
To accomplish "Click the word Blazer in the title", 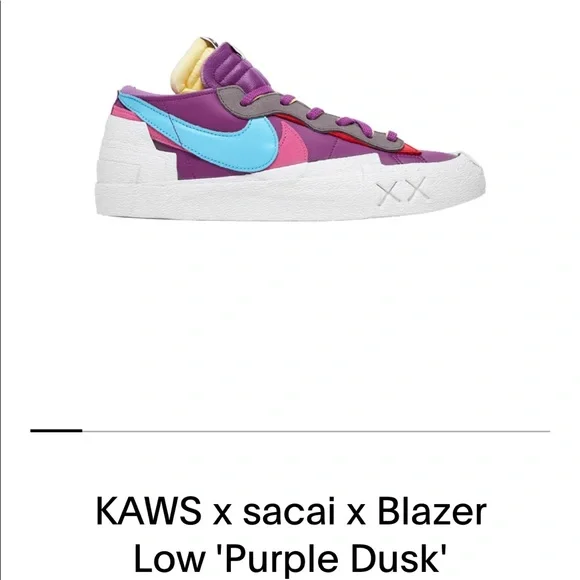I will click(x=432, y=512).
